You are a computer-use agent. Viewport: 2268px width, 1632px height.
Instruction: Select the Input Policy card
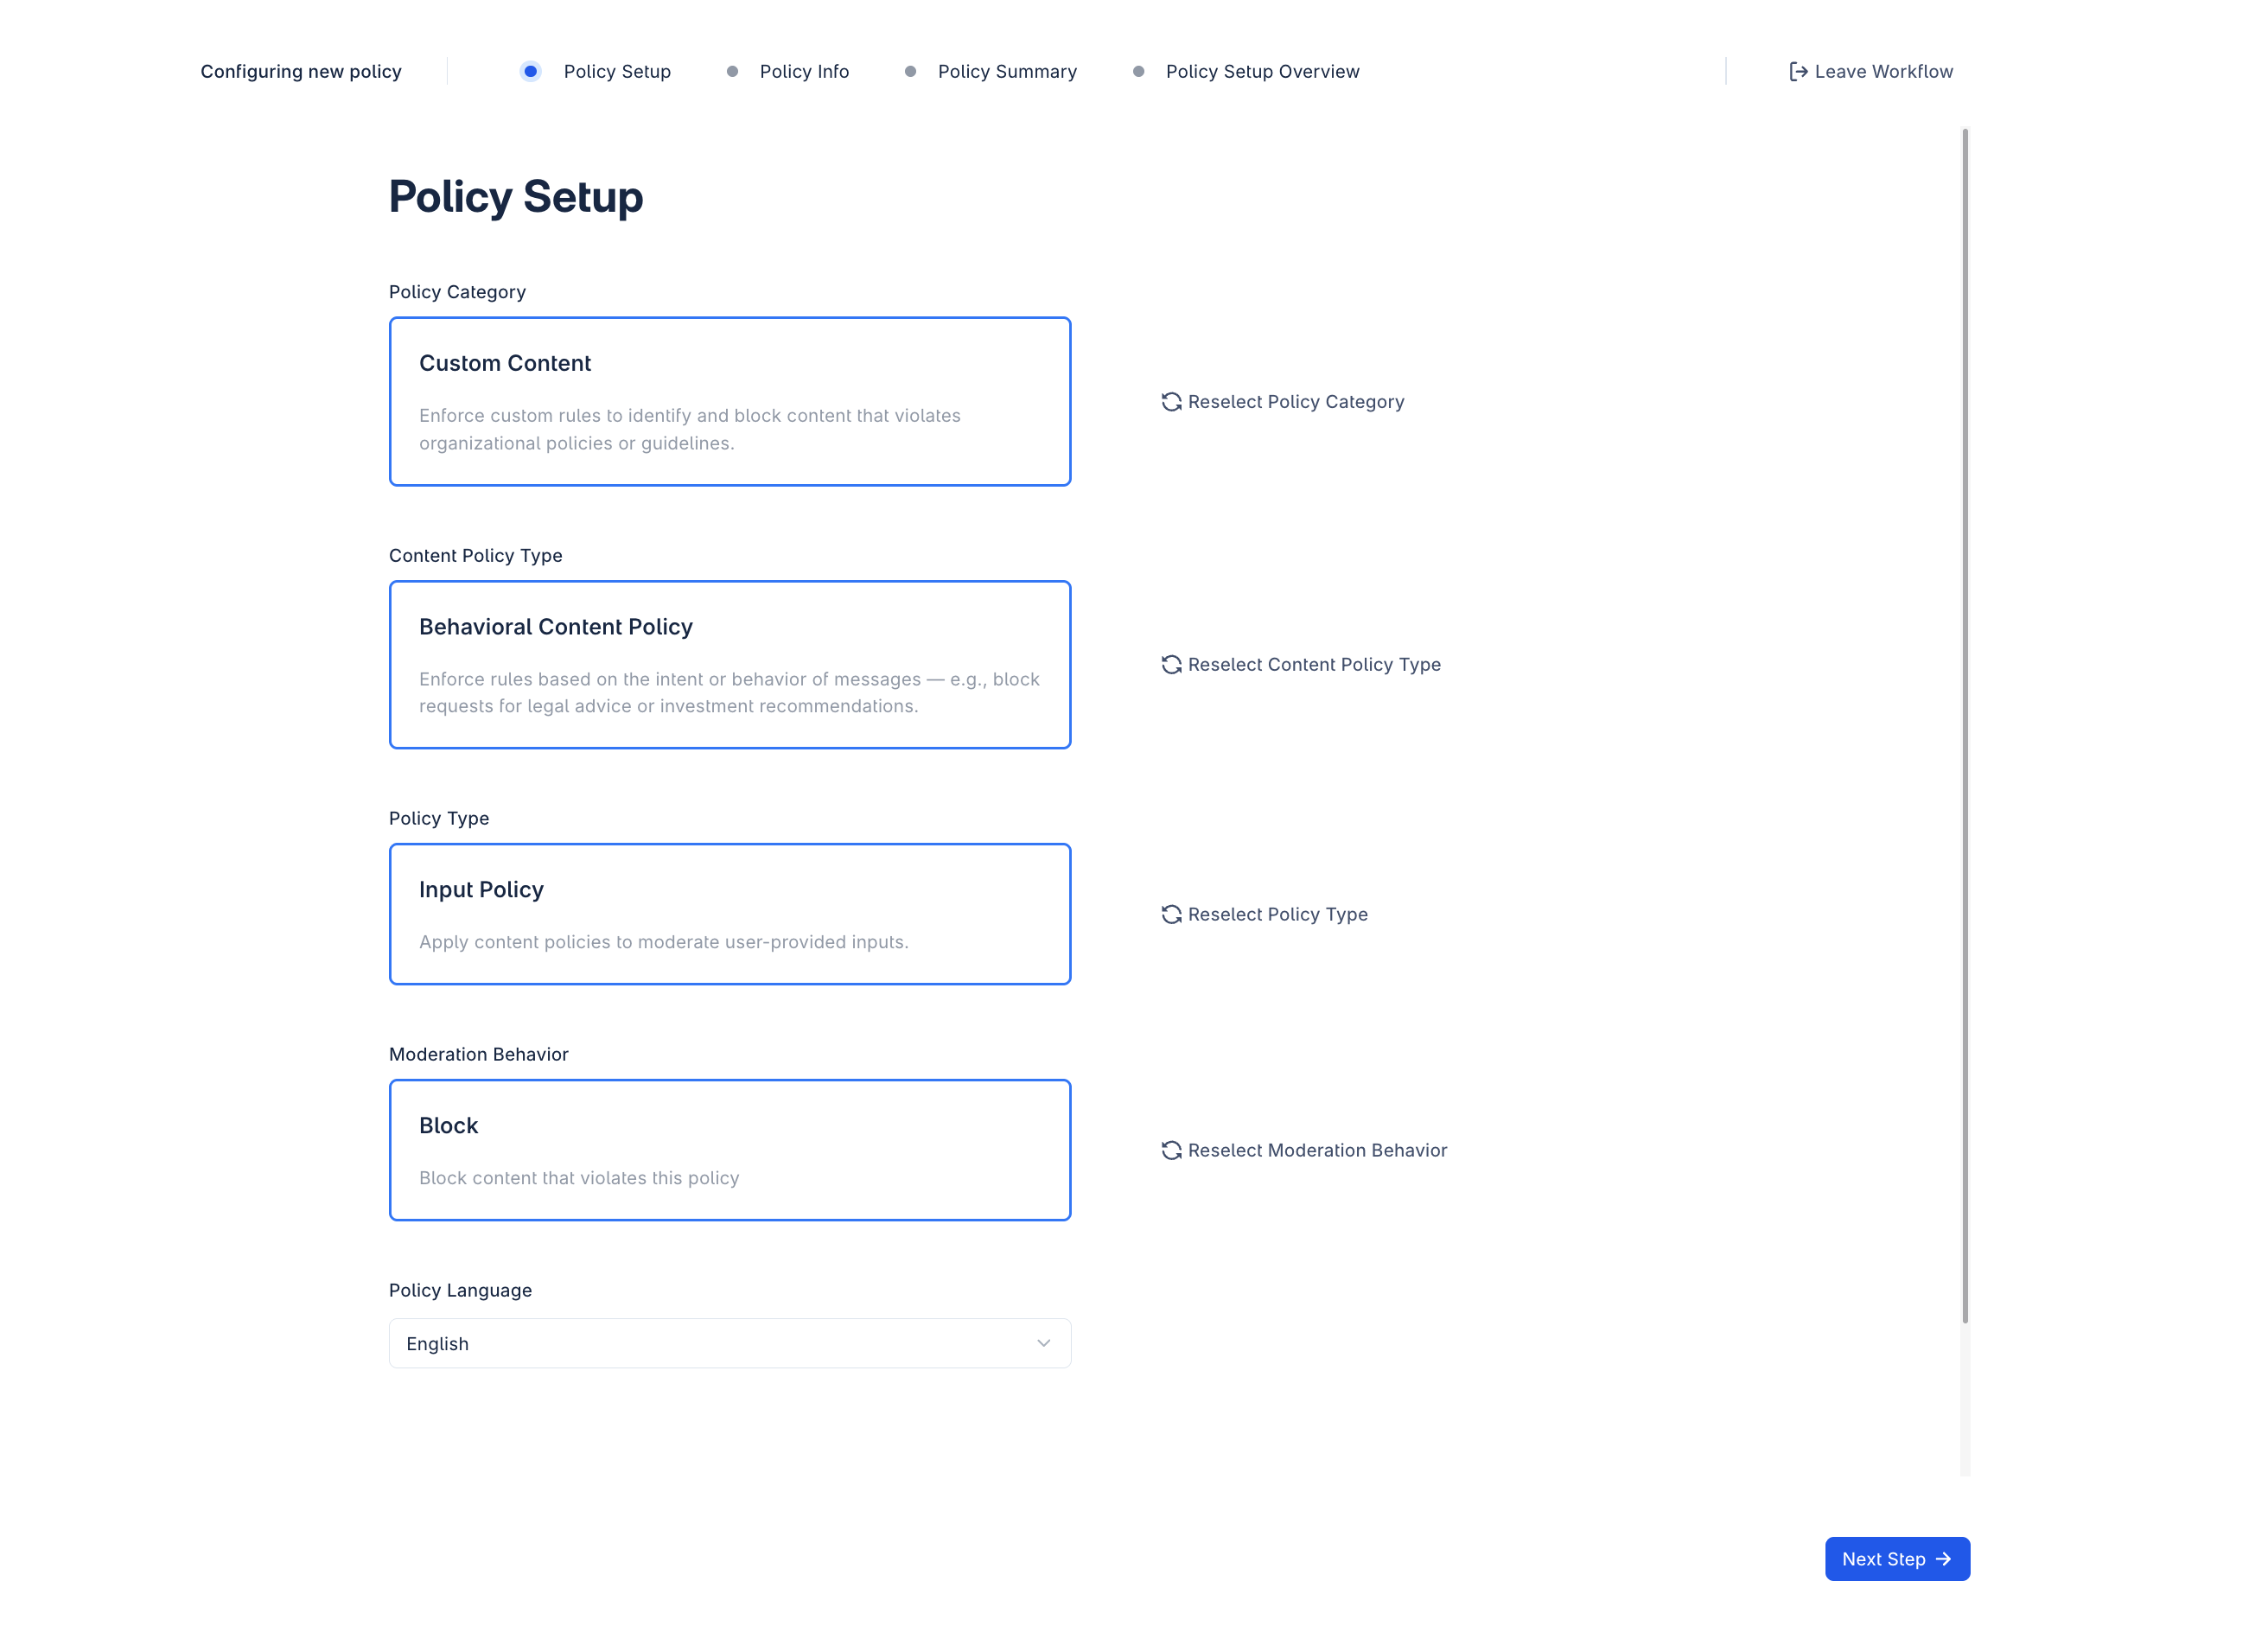pyautogui.click(x=730, y=915)
